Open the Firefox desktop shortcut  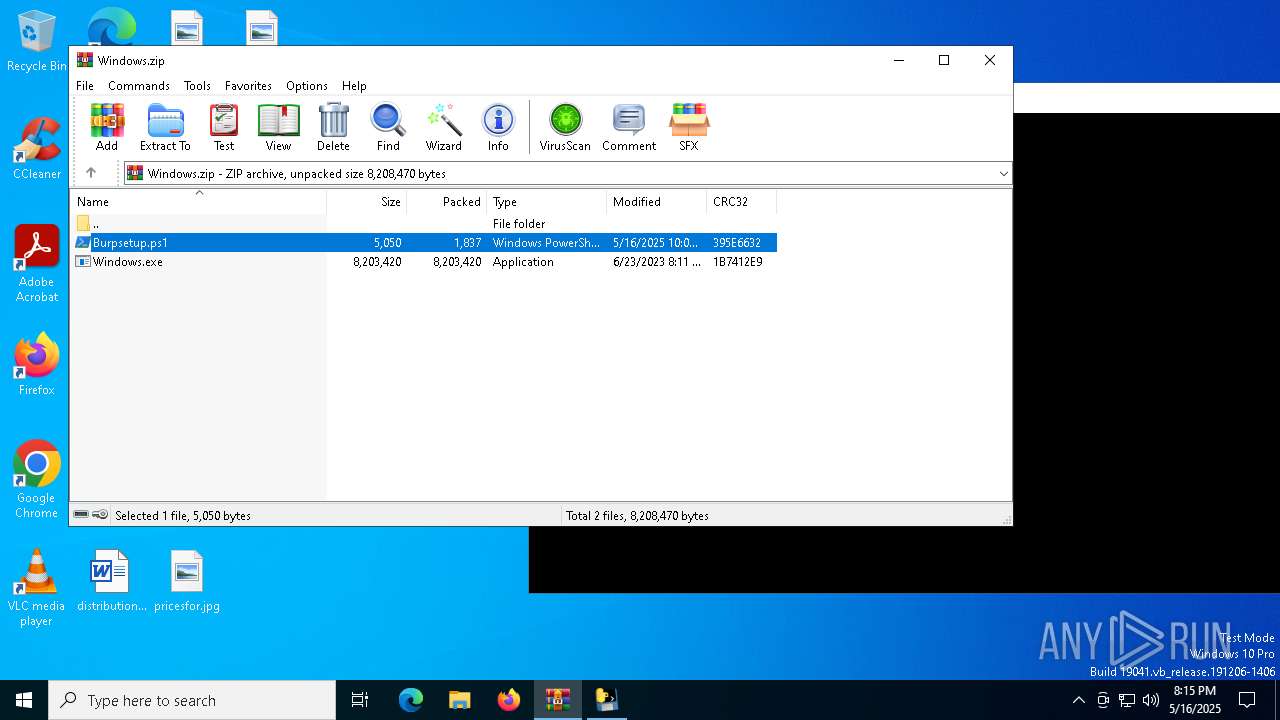coord(36,365)
